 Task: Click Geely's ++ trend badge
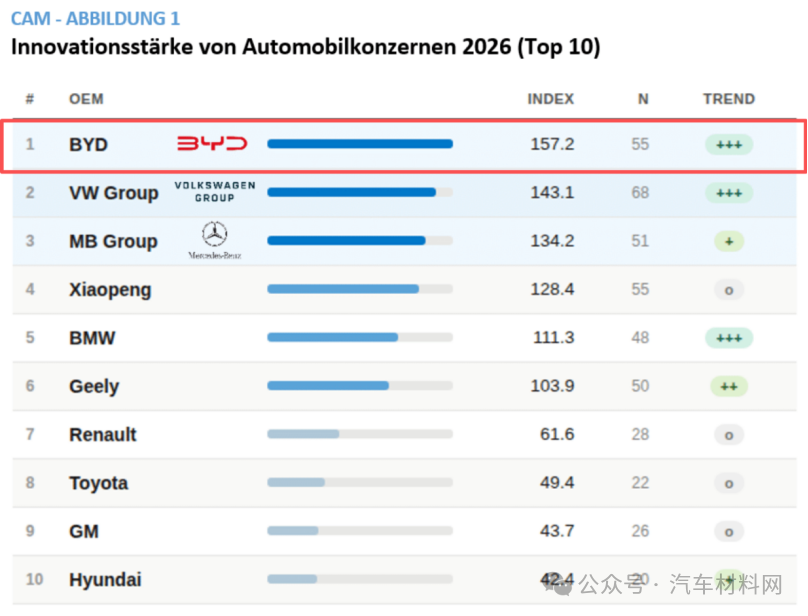click(729, 386)
